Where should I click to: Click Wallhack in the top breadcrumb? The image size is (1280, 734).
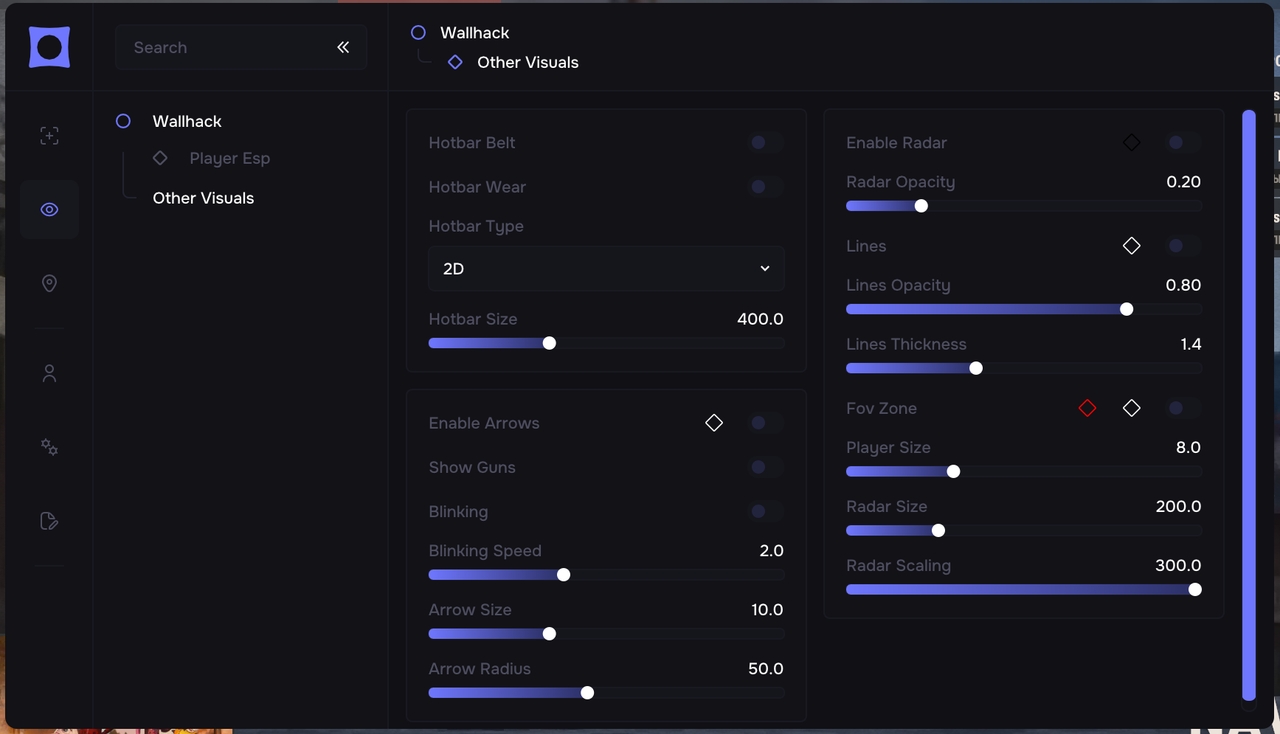pyautogui.click(x=474, y=33)
